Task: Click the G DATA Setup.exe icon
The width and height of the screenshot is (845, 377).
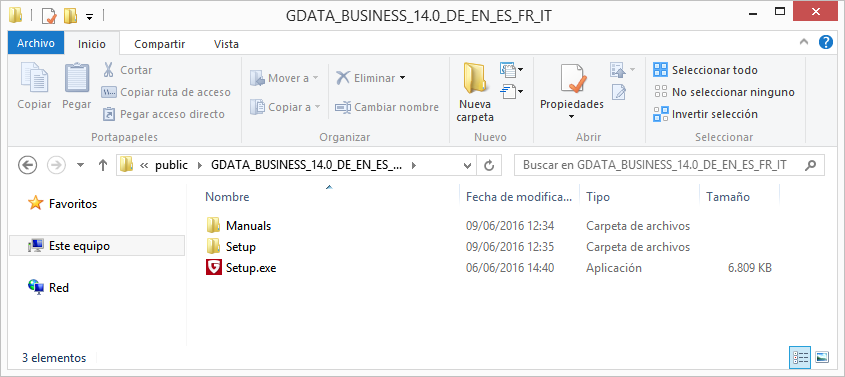Action: coord(213,267)
